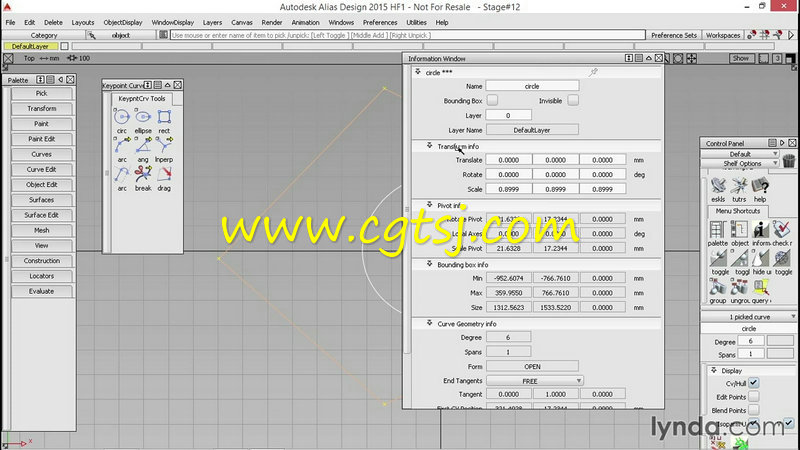The image size is (800, 450).
Task: Click the Workspaces button
Action: 722,35
